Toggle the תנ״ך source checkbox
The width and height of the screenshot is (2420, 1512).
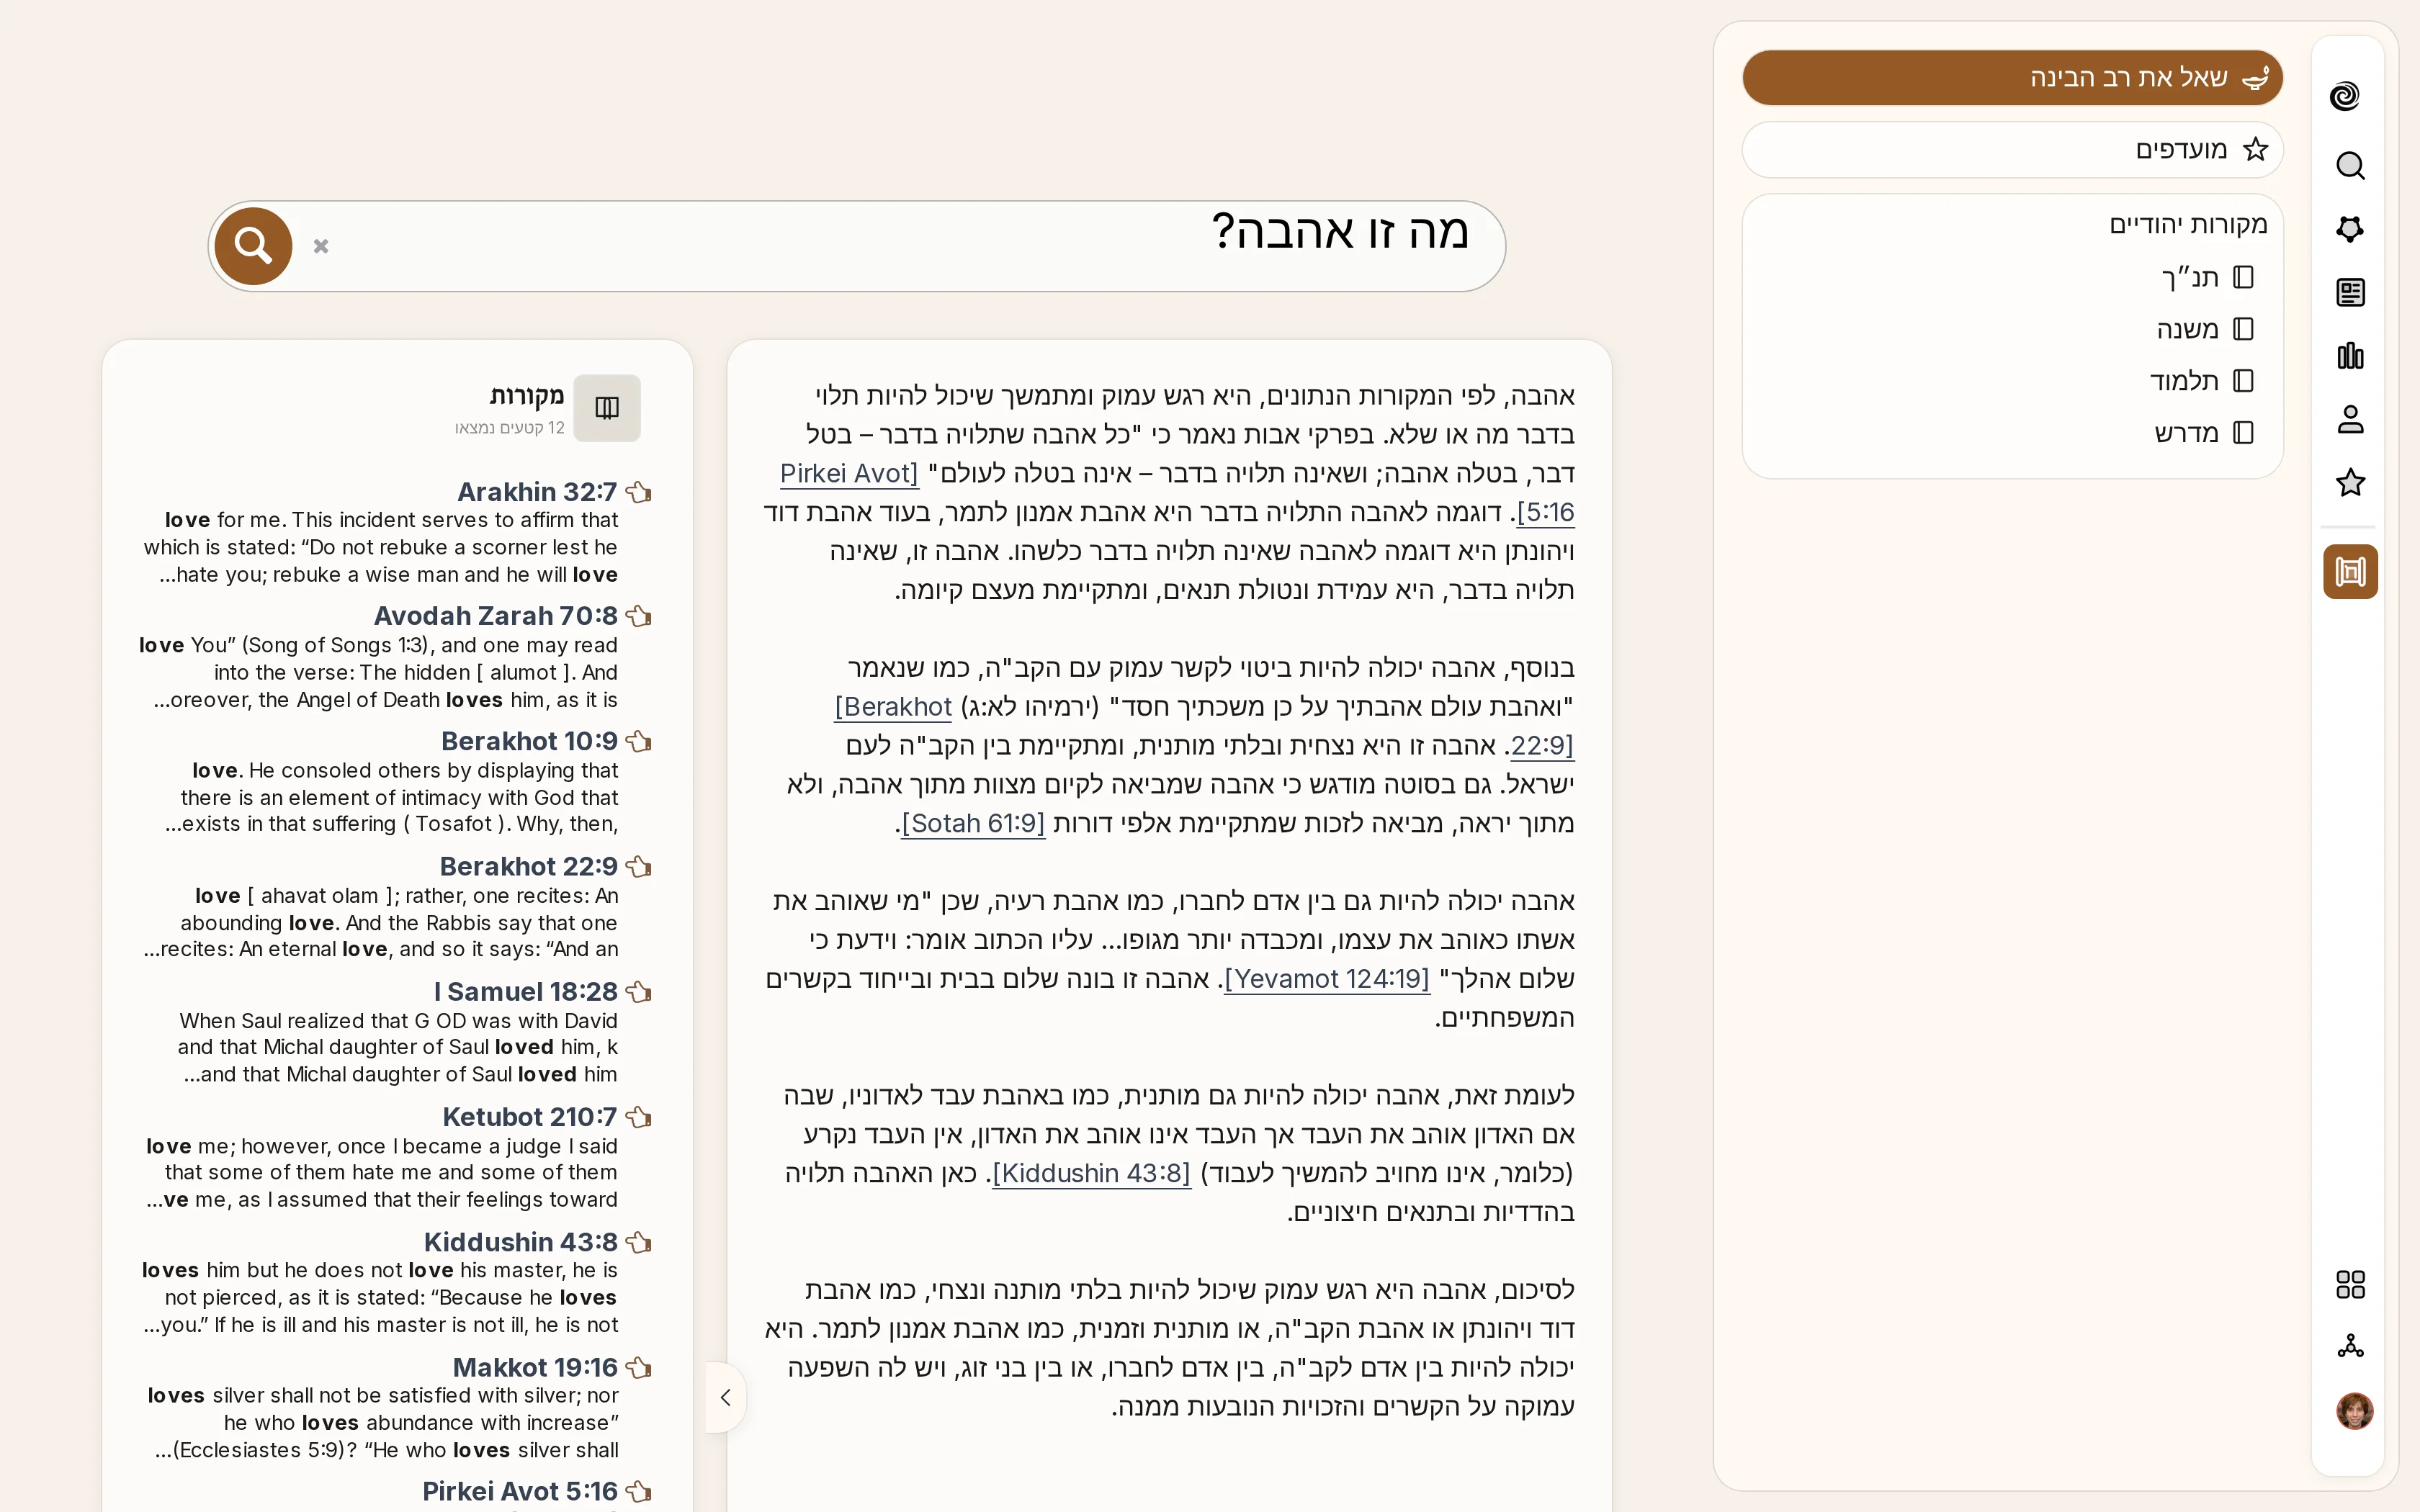point(2243,277)
